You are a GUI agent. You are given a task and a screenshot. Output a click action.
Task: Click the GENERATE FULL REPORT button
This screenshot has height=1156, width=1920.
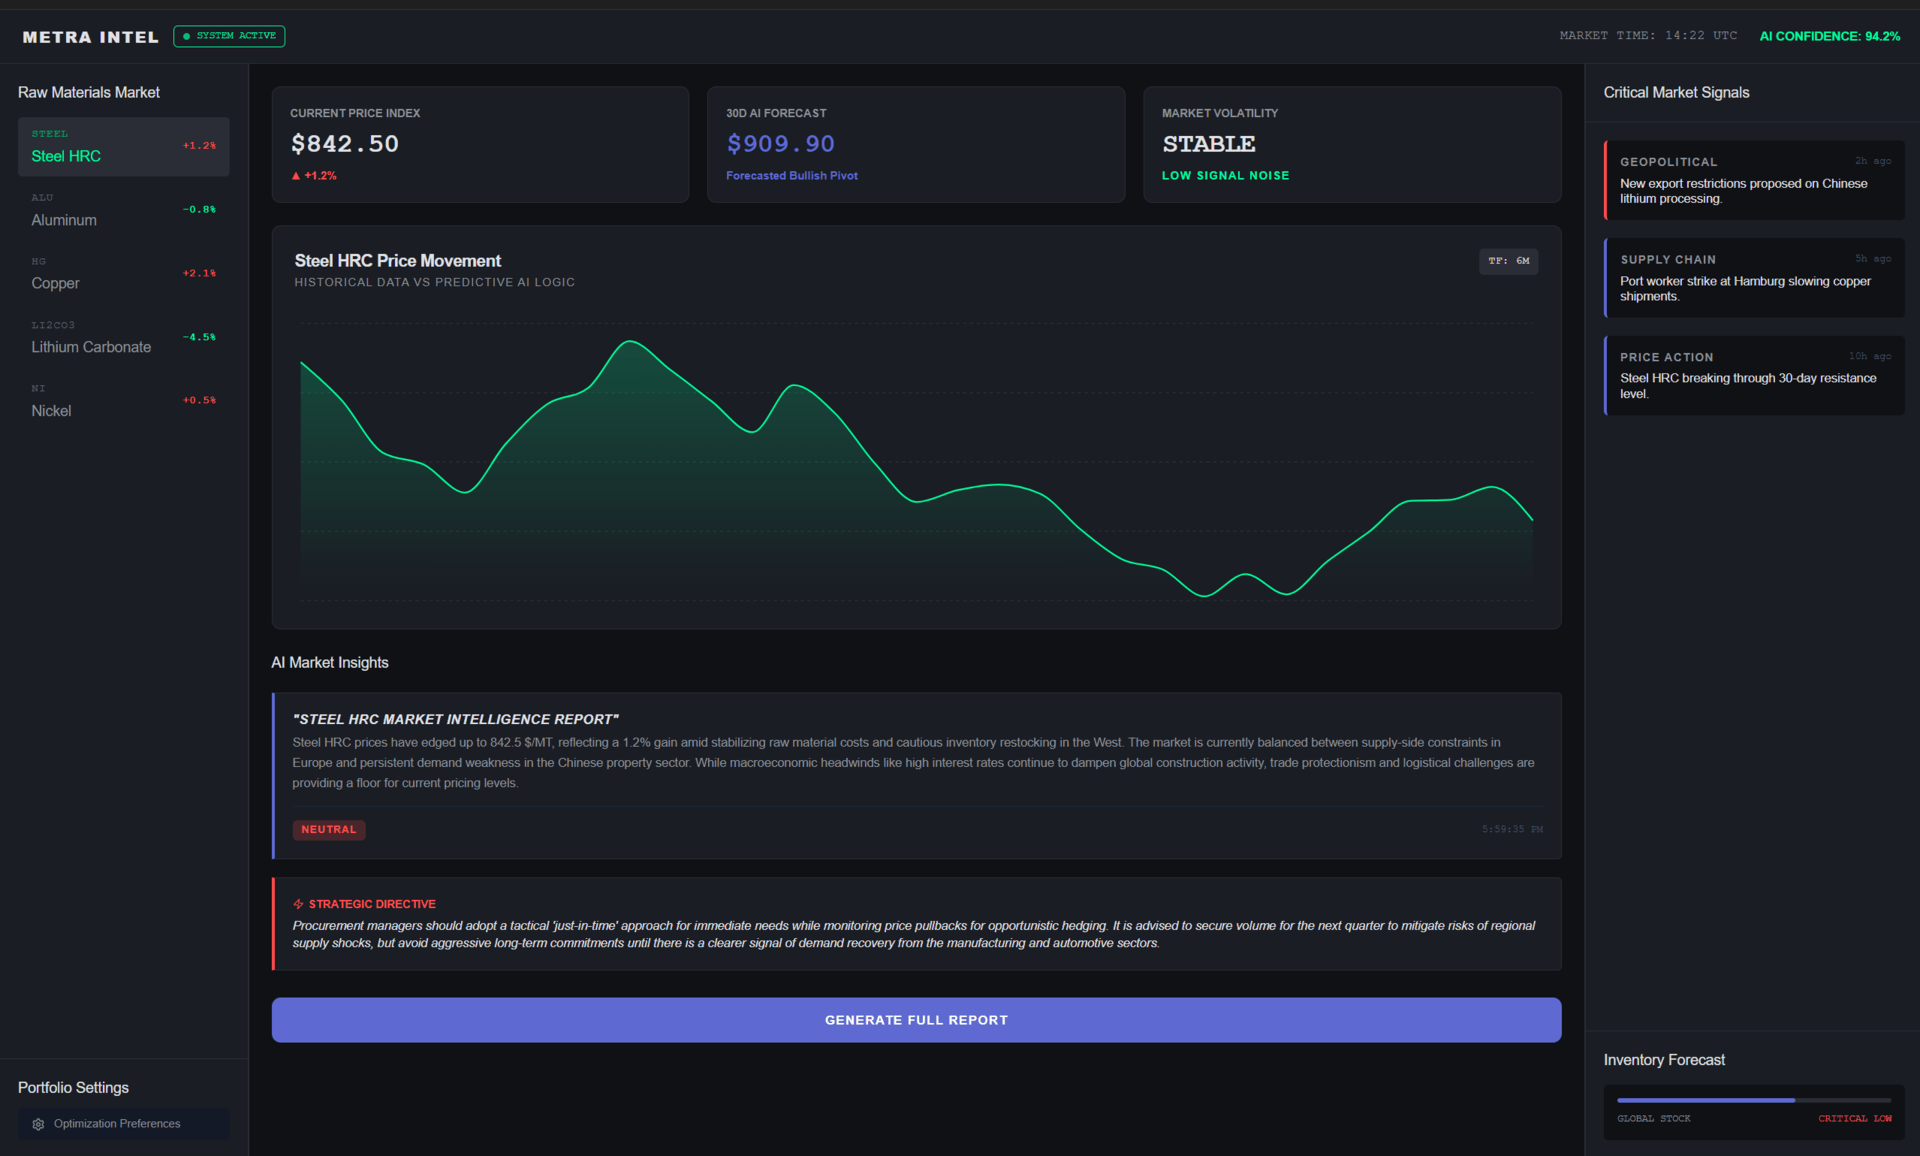pyautogui.click(x=916, y=1019)
